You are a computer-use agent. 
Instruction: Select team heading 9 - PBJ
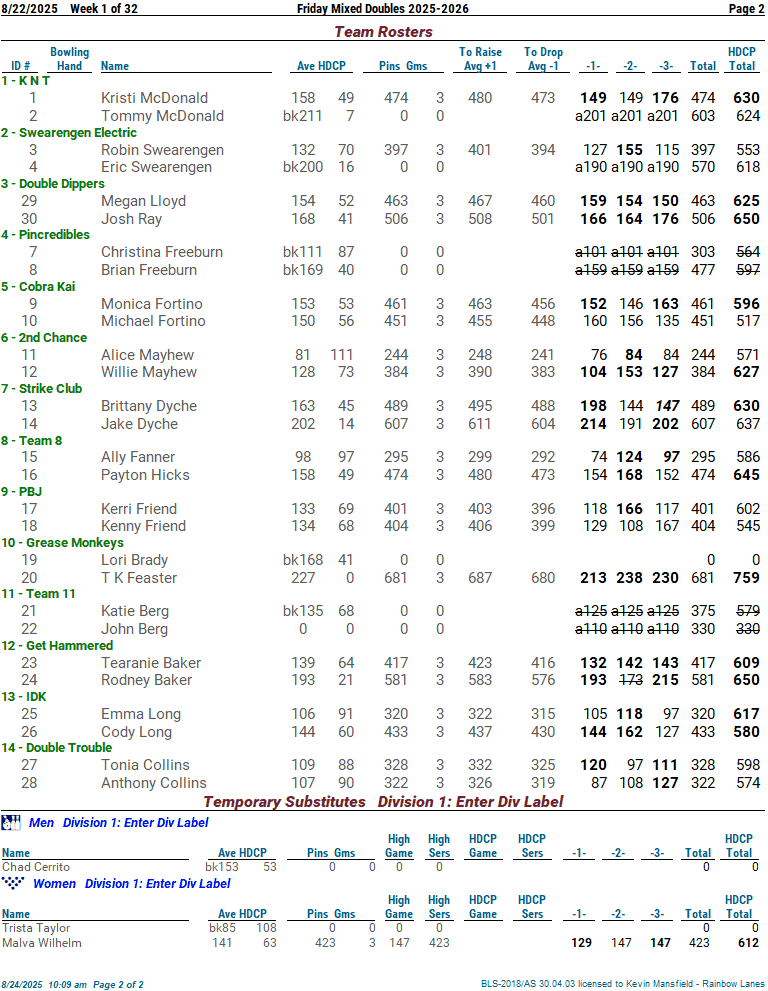coord(21,491)
